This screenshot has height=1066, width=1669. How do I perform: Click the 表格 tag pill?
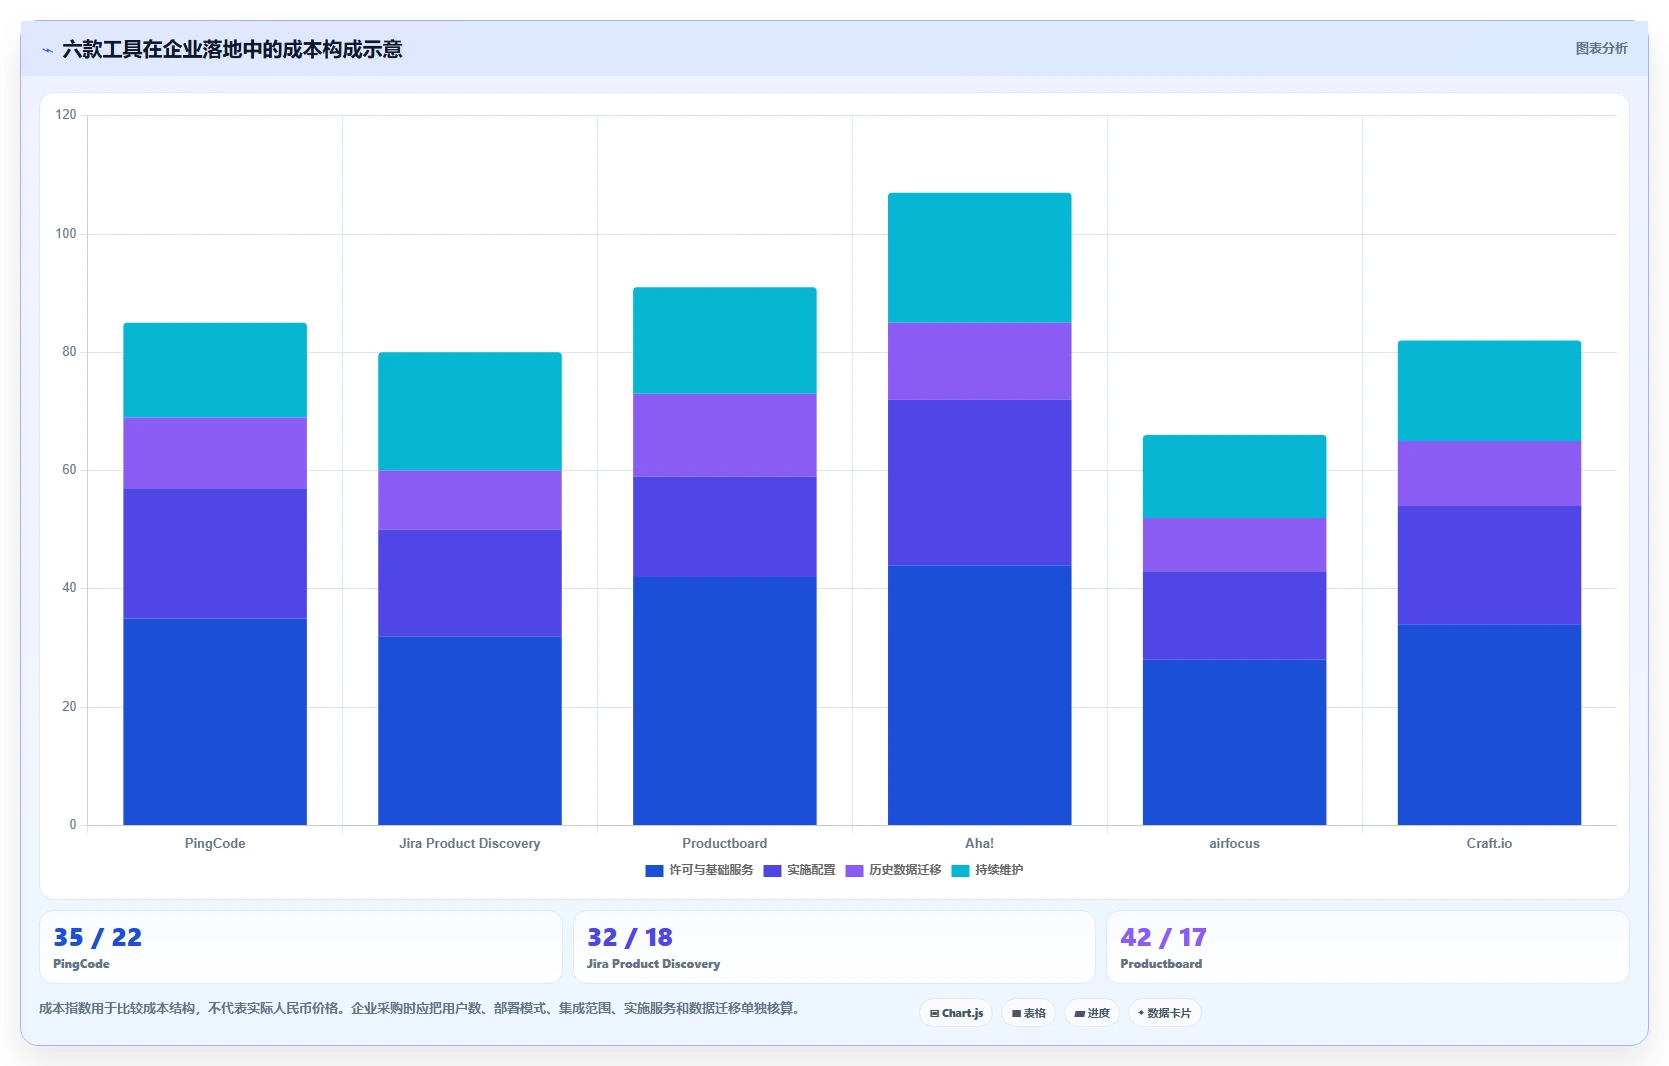1028,1013
